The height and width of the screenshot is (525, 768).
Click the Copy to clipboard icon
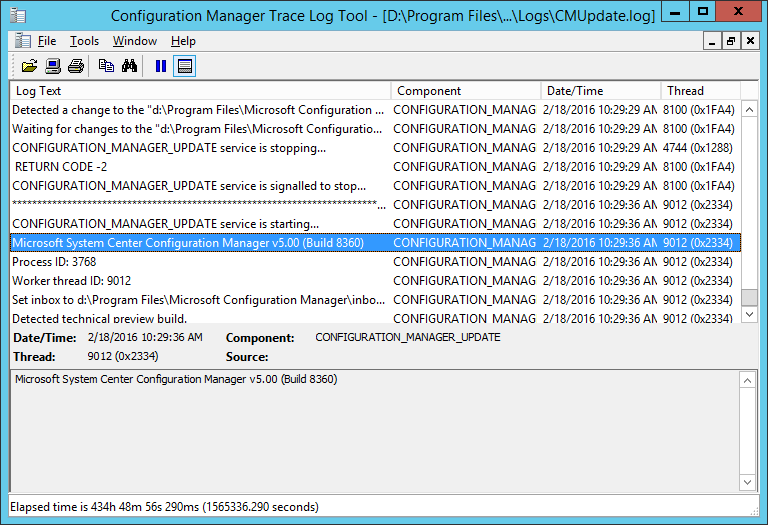pos(106,66)
